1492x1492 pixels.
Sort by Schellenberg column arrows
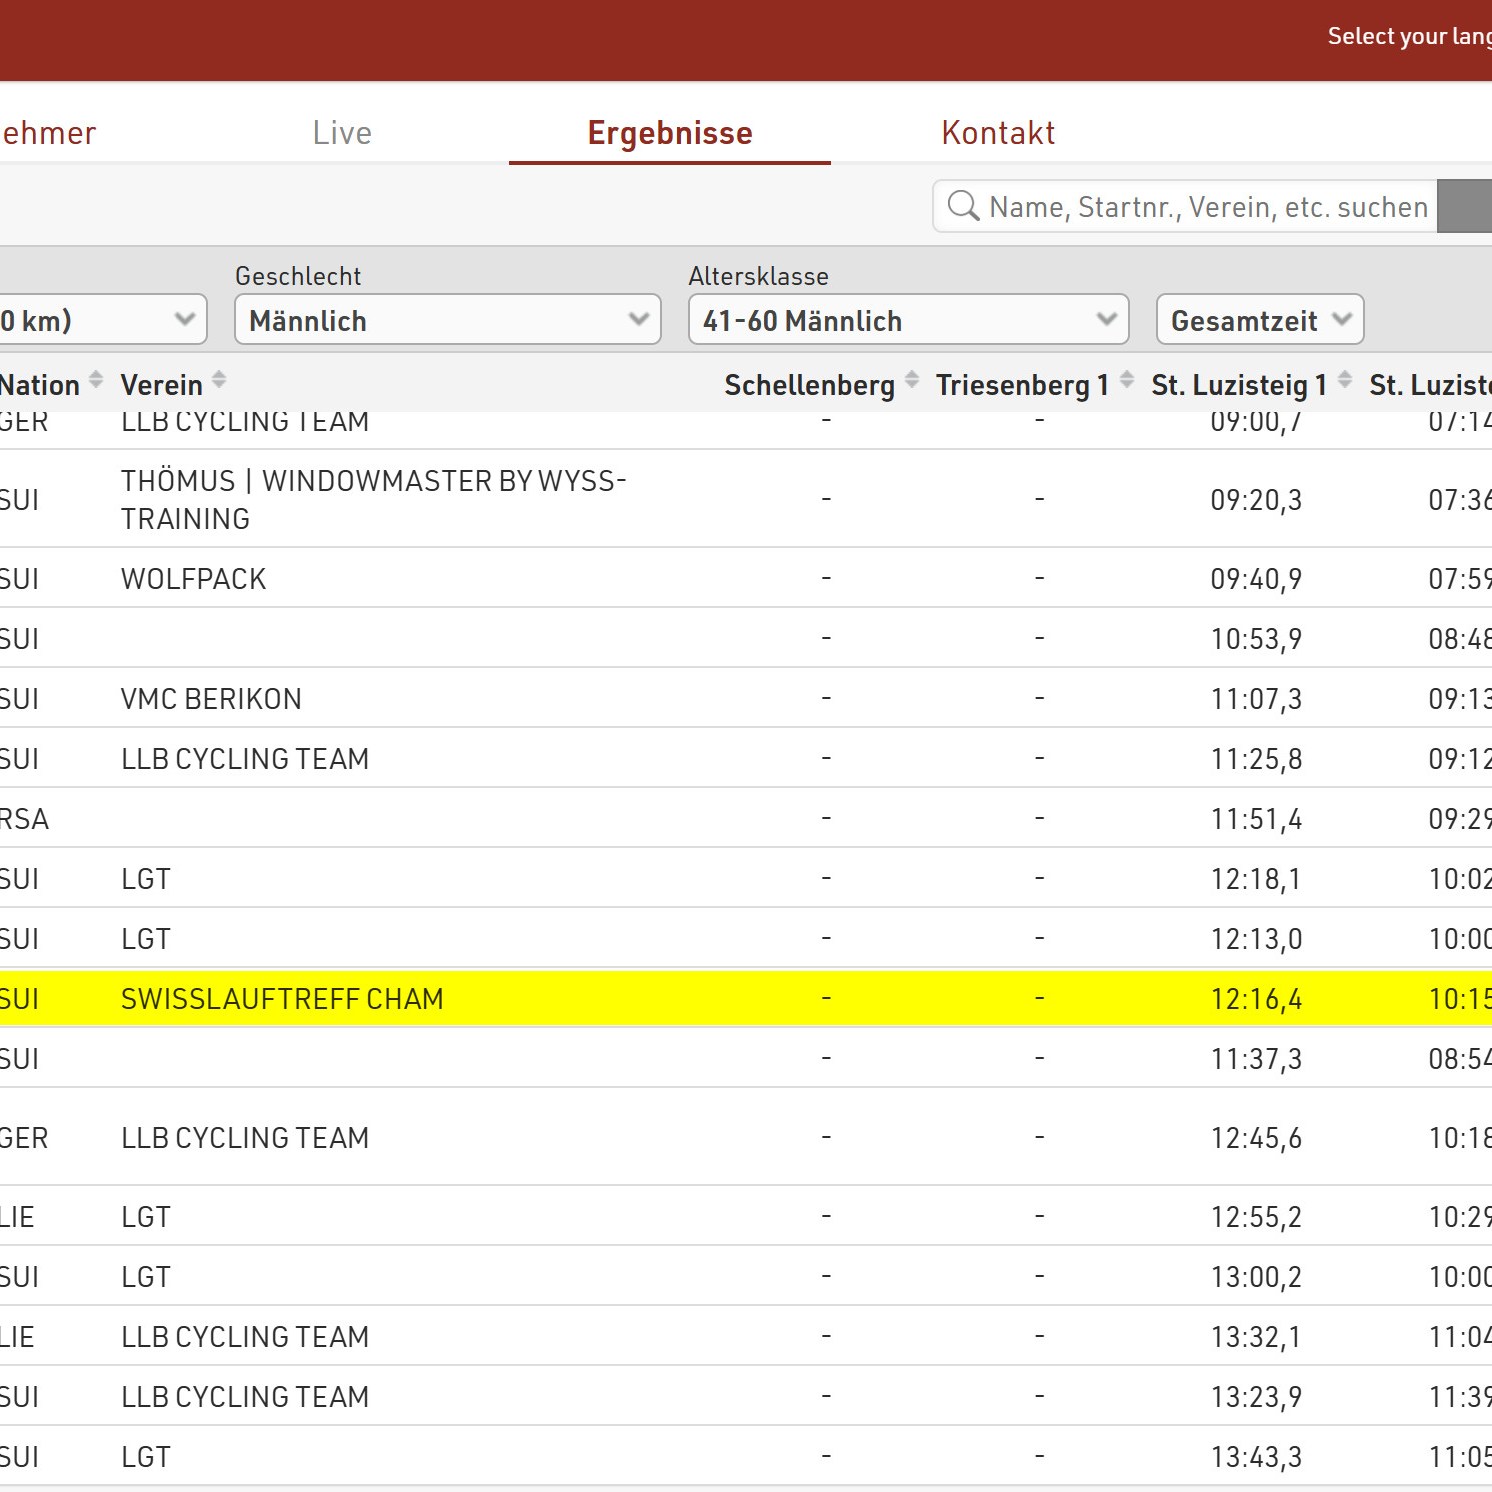click(912, 380)
